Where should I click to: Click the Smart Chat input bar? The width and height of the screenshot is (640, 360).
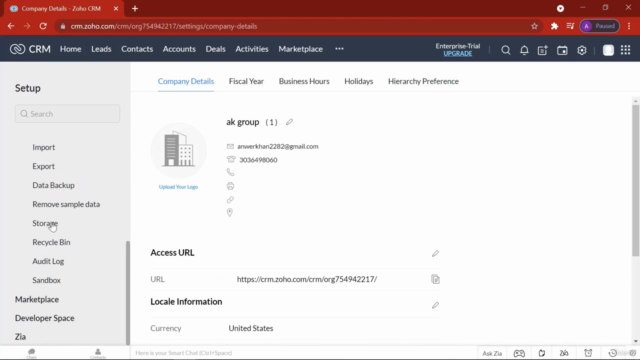pos(304,353)
